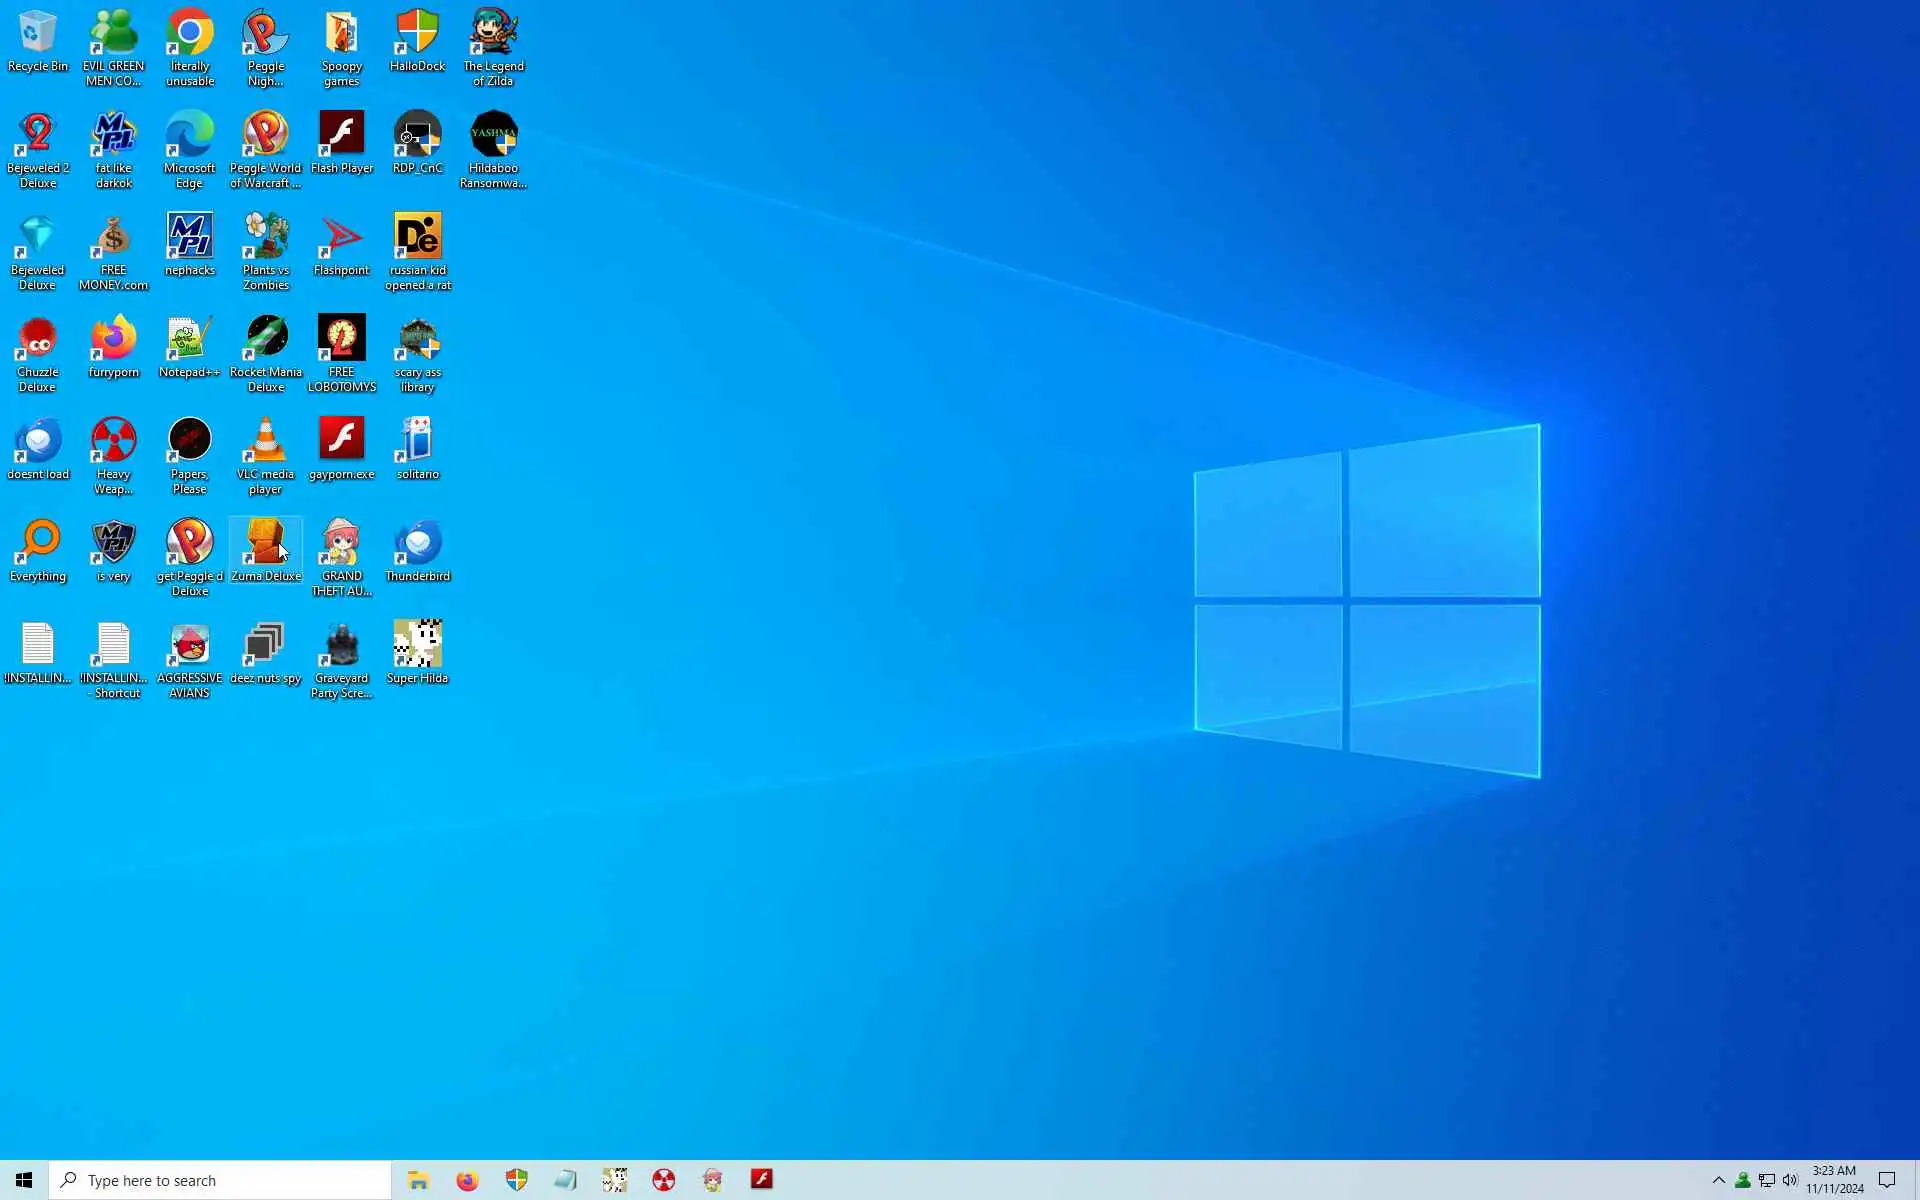Open File Explorer from the taskbar

tap(418, 1180)
